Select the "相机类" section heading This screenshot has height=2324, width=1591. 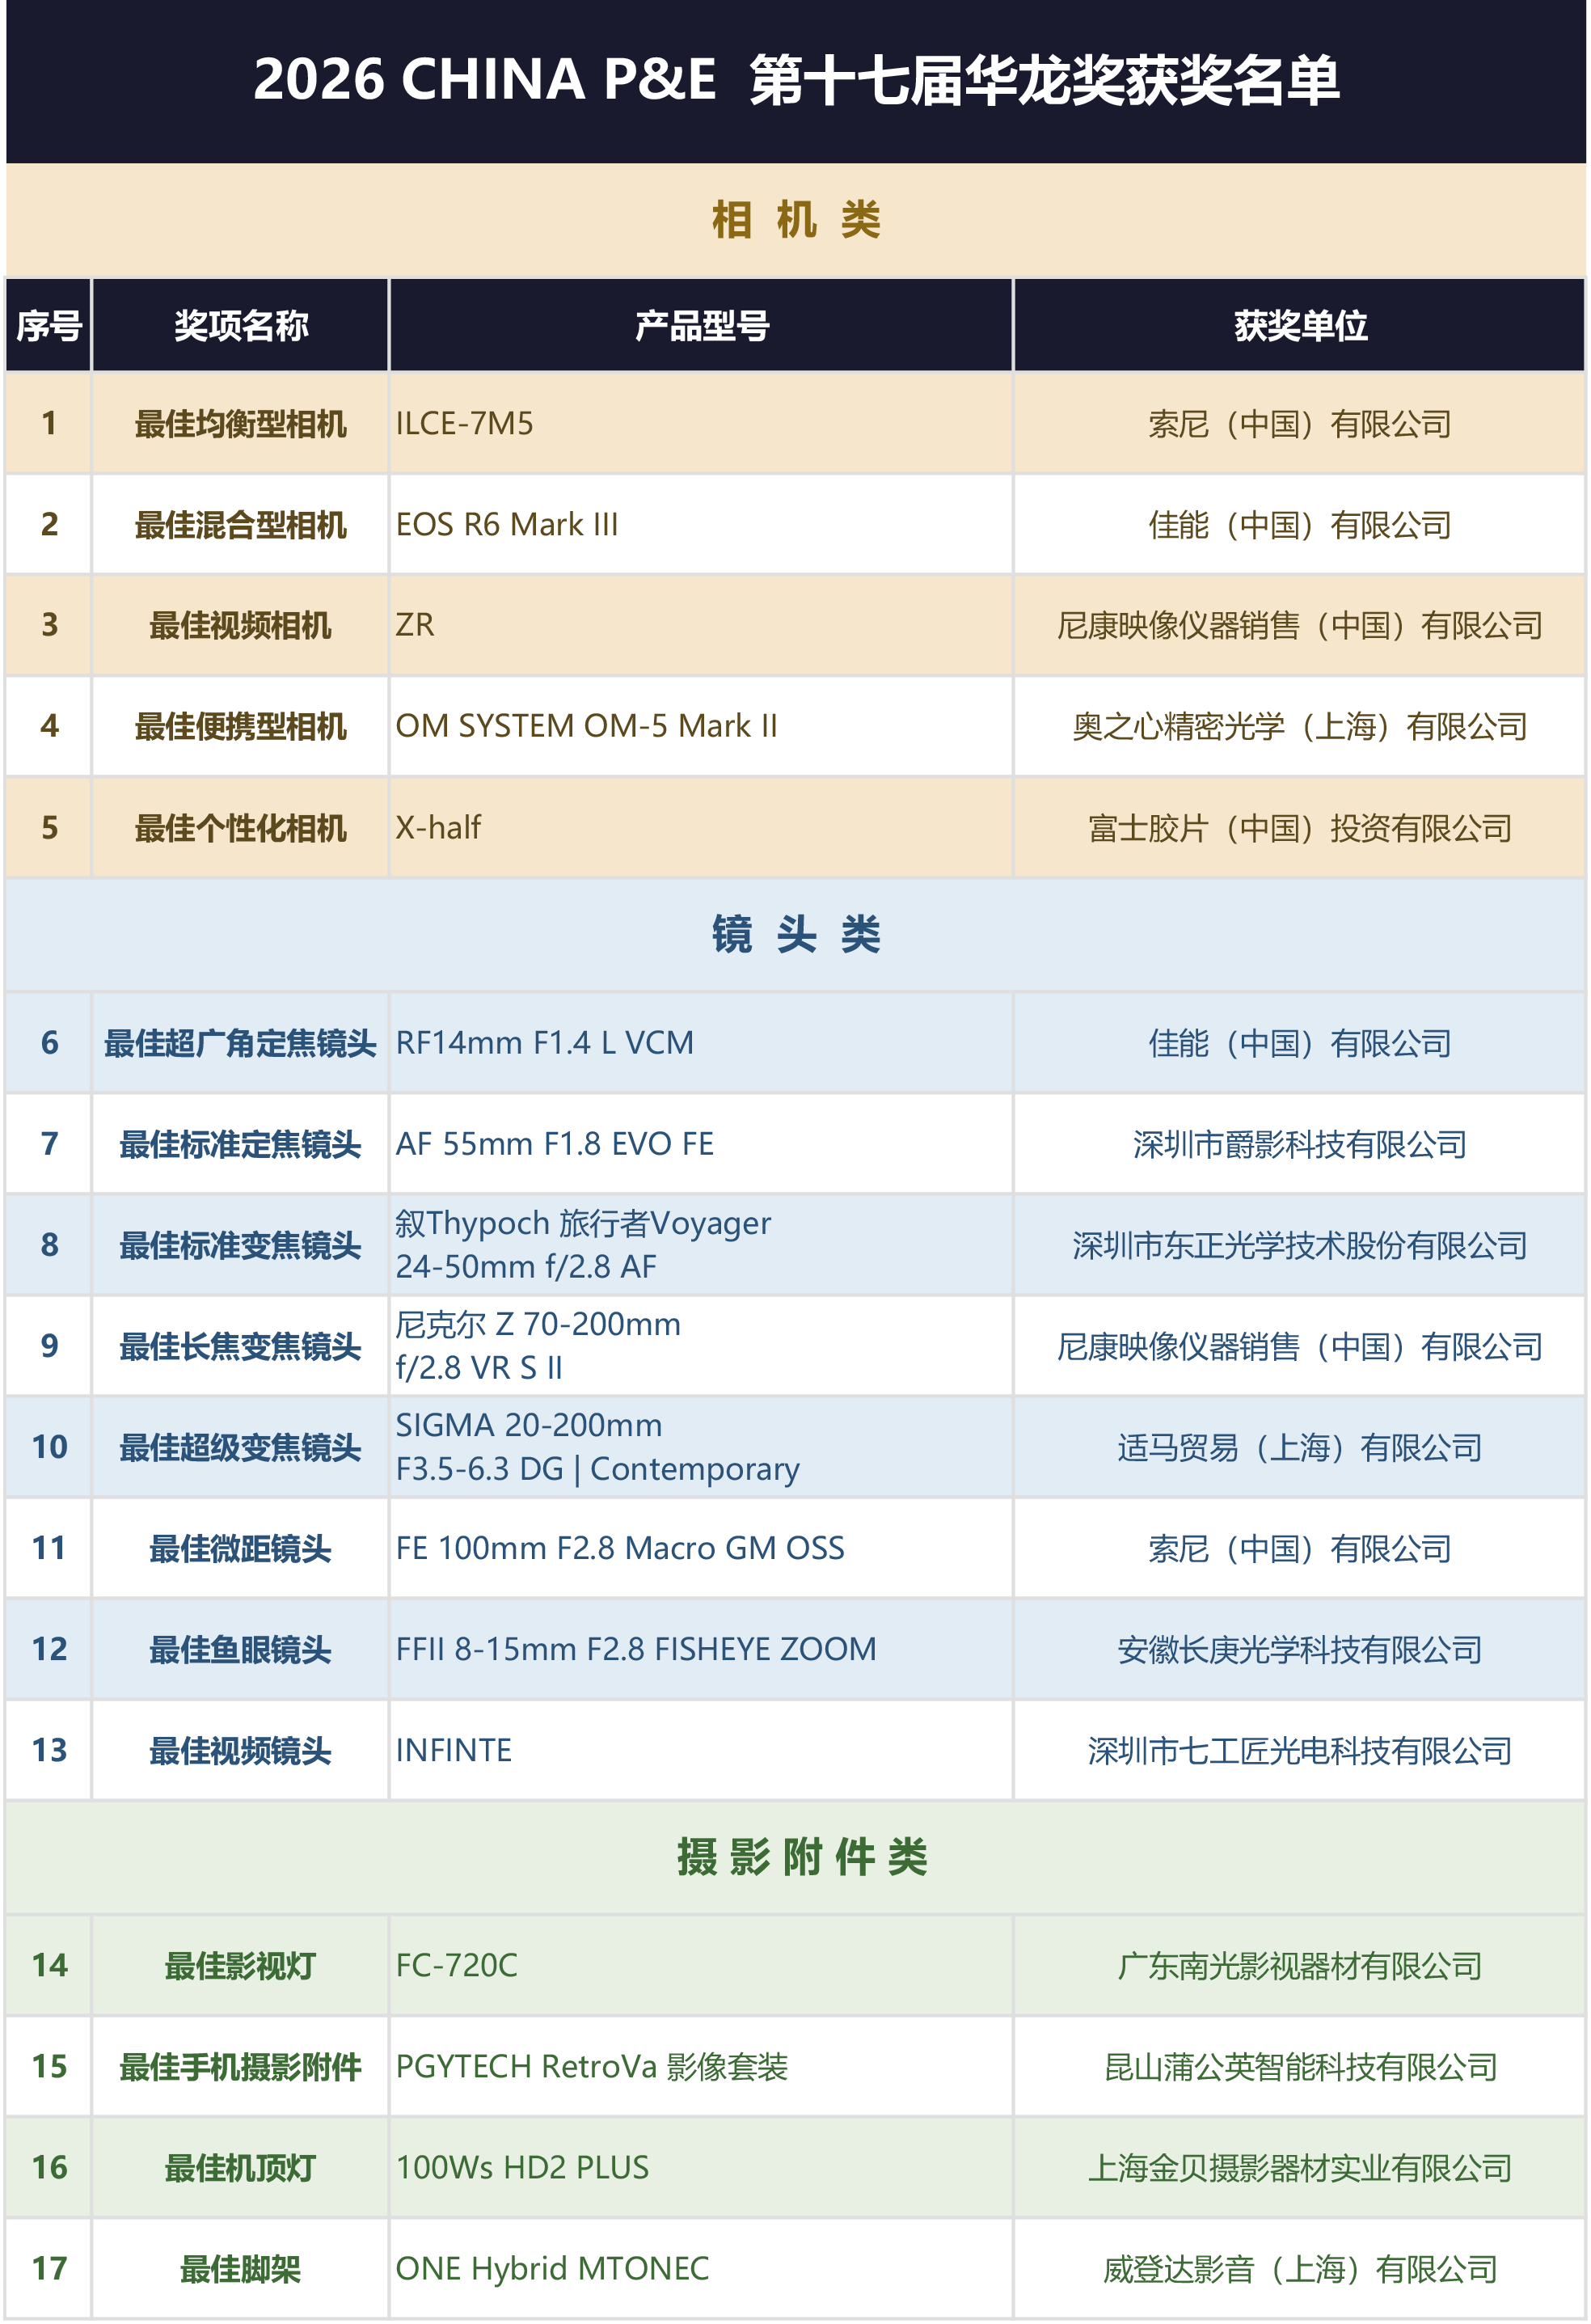tap(796, 220)
